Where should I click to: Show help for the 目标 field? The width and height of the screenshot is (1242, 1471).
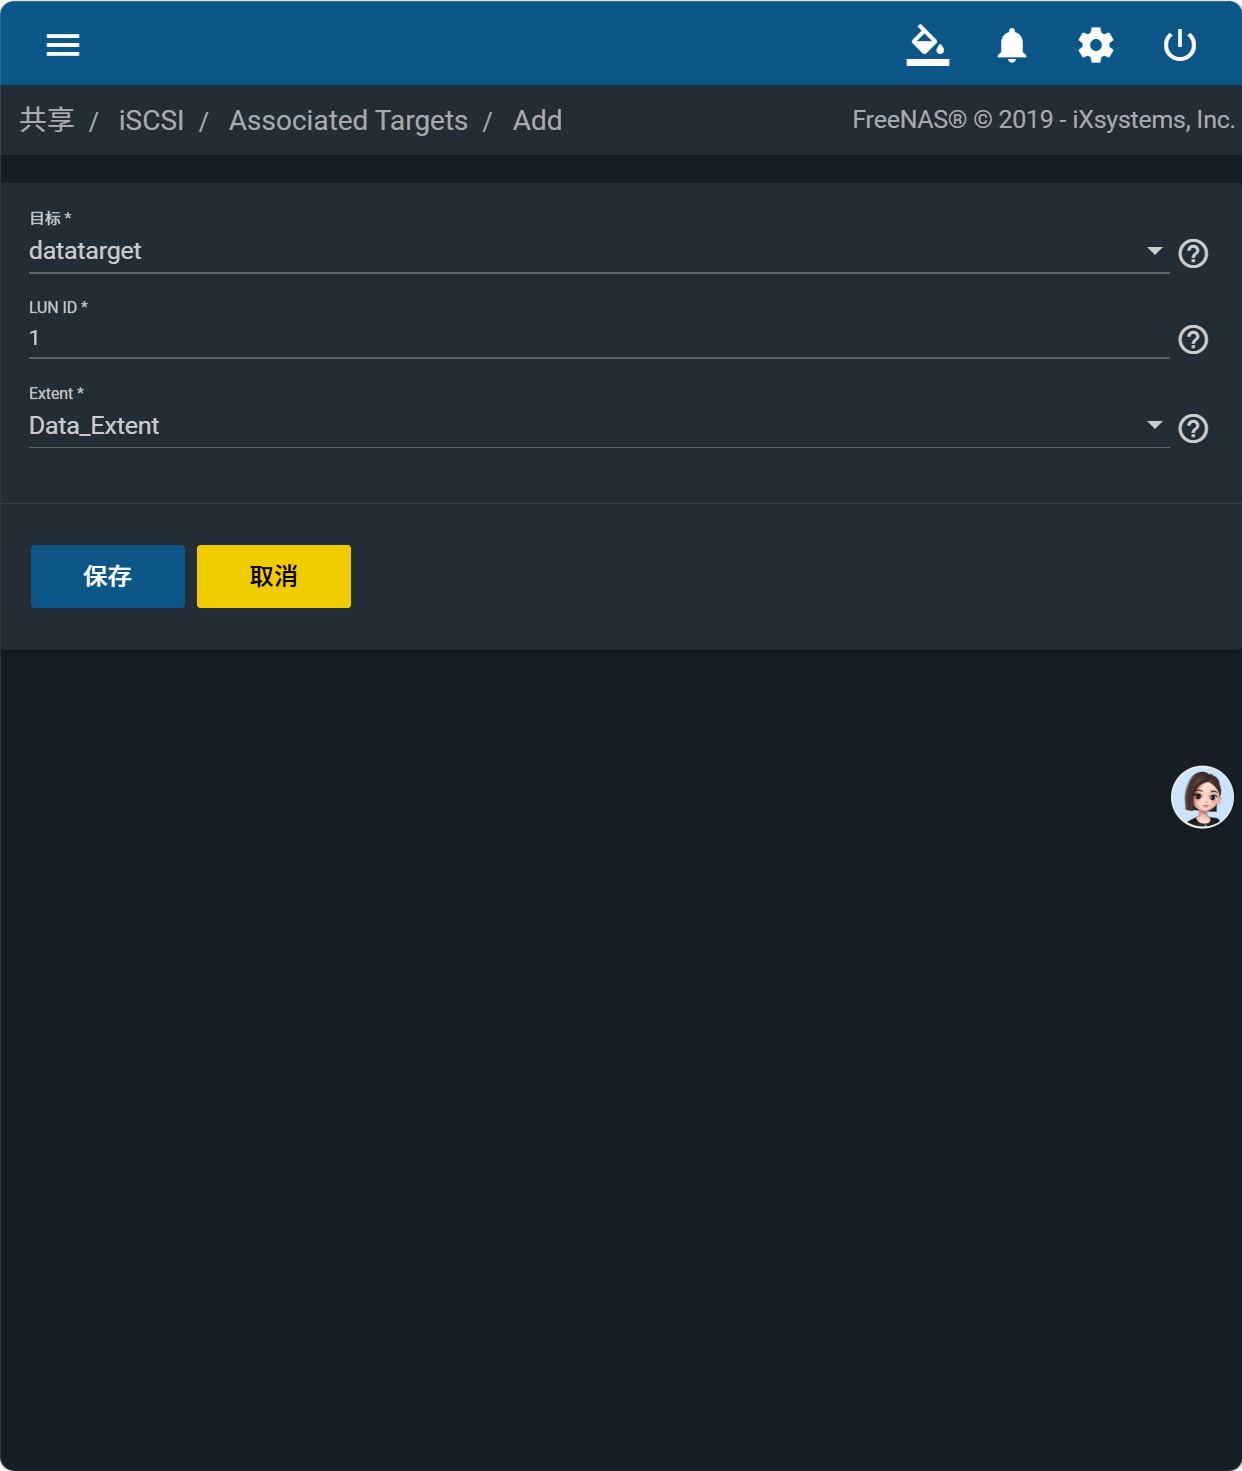coord(1193,253)
